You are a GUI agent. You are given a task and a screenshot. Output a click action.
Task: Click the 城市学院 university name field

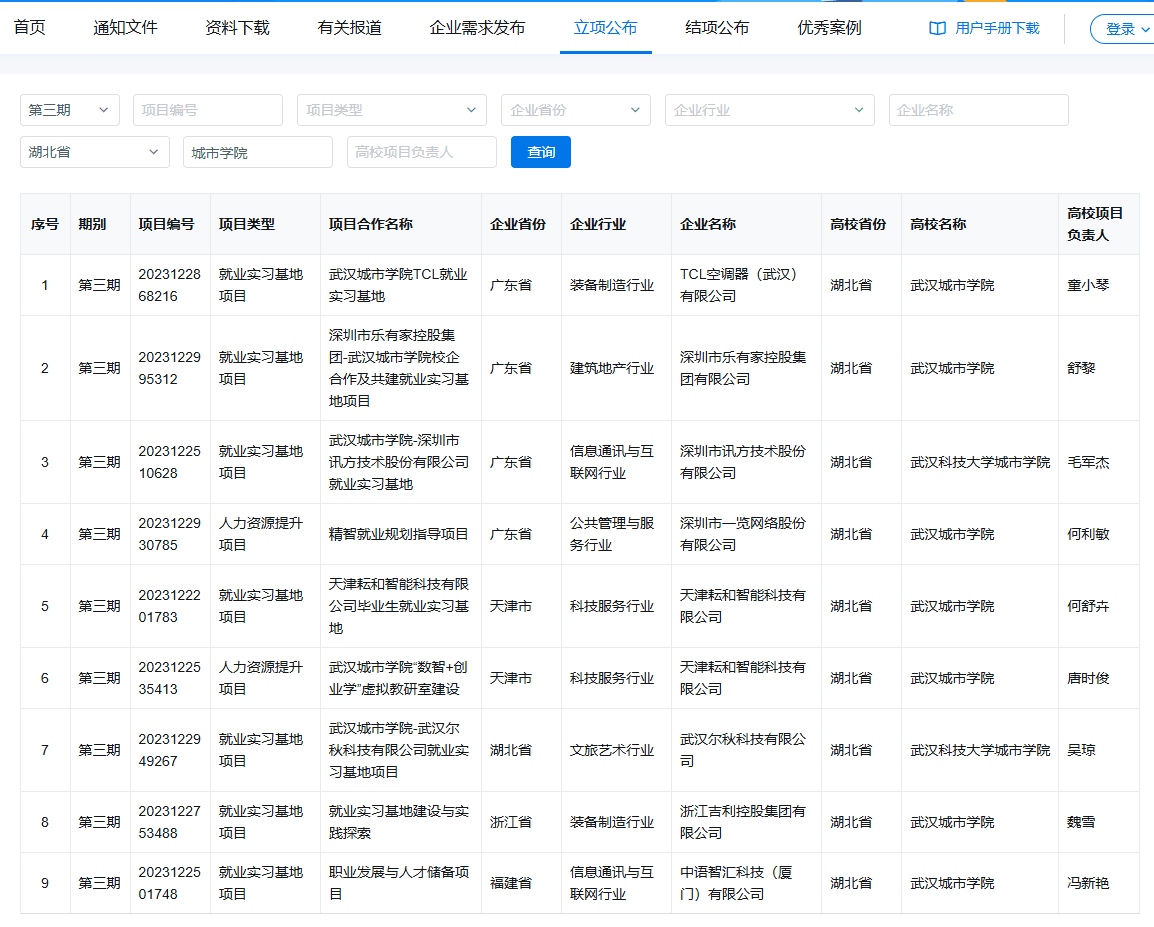point(257,152)
